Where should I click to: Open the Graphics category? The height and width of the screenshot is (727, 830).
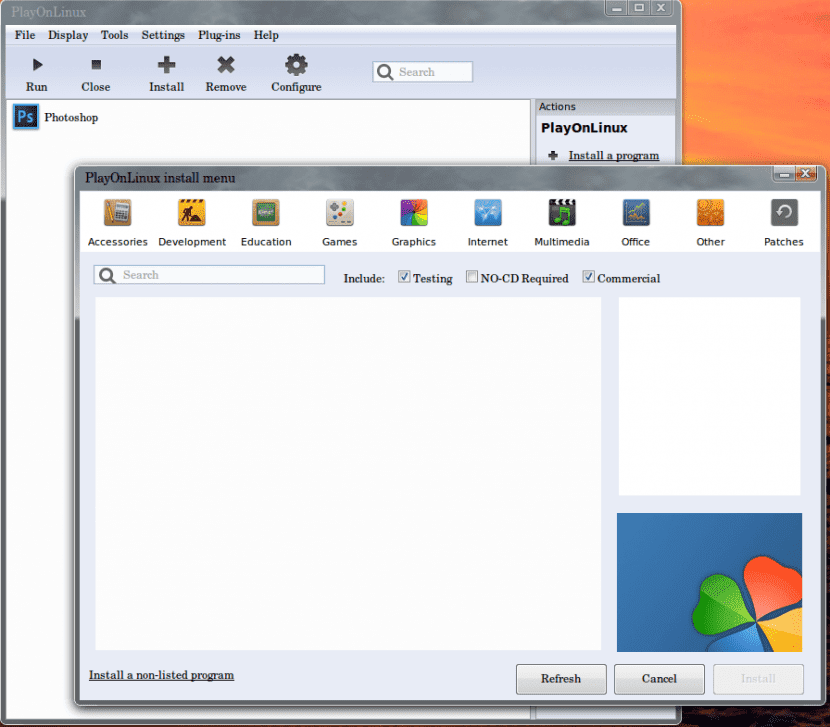click(413, 223)
